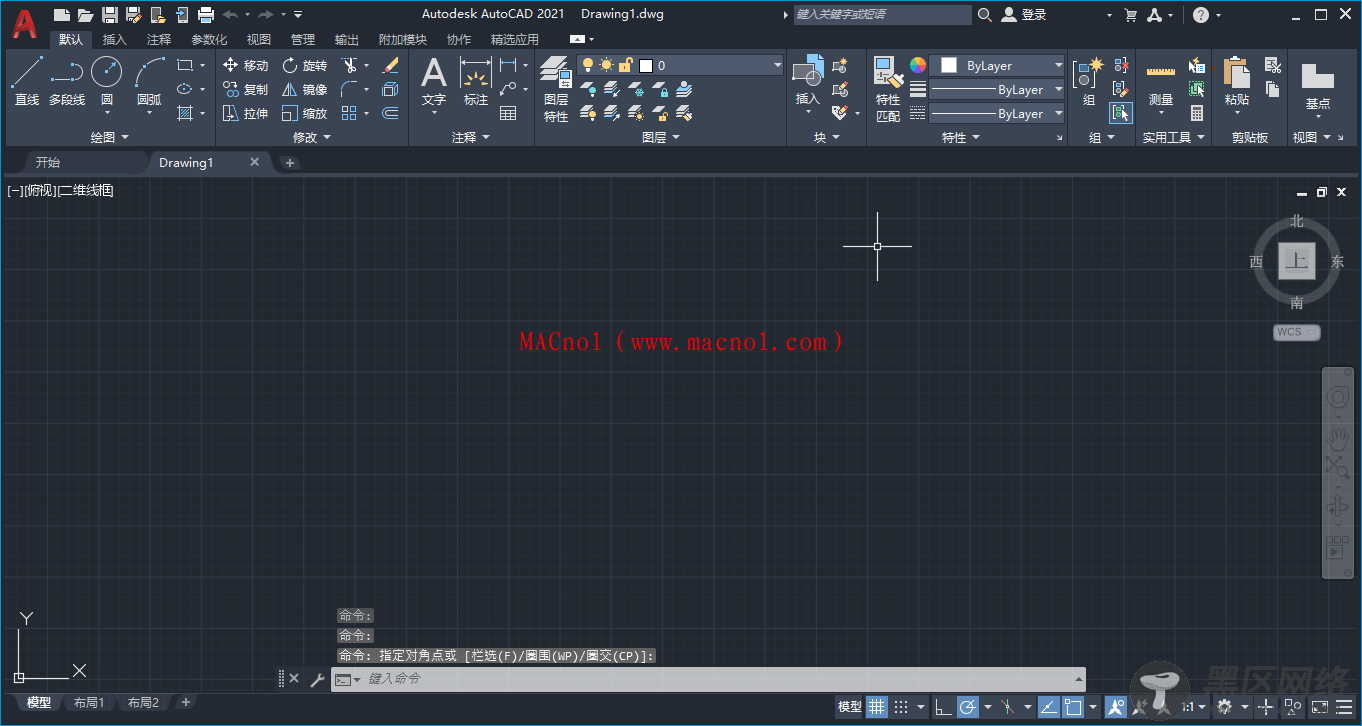Click the Table icon in annotation panel
This screenshot has height=726, width=1362.
tap(508, 113)
